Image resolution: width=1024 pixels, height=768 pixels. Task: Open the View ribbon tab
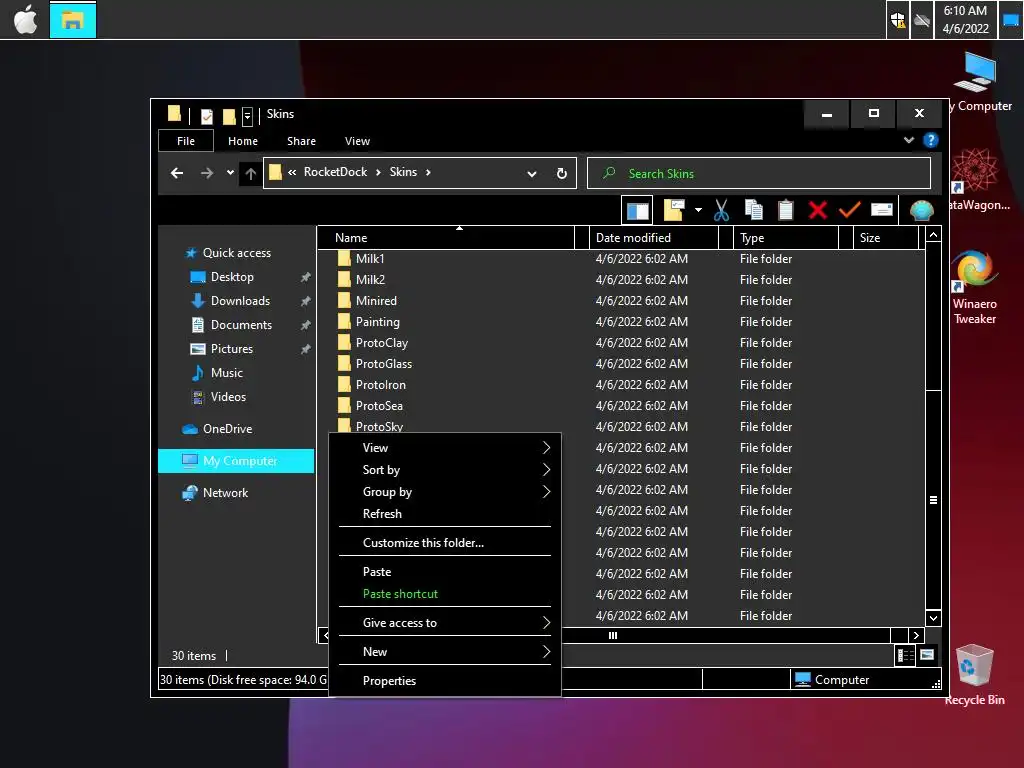pyautogui.click(x=357, y=141)
